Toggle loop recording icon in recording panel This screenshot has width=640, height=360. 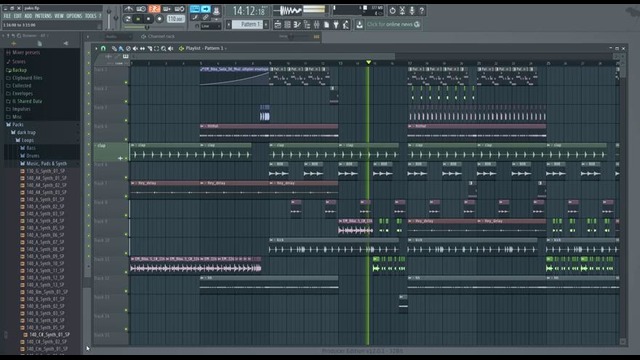[179, 9]
